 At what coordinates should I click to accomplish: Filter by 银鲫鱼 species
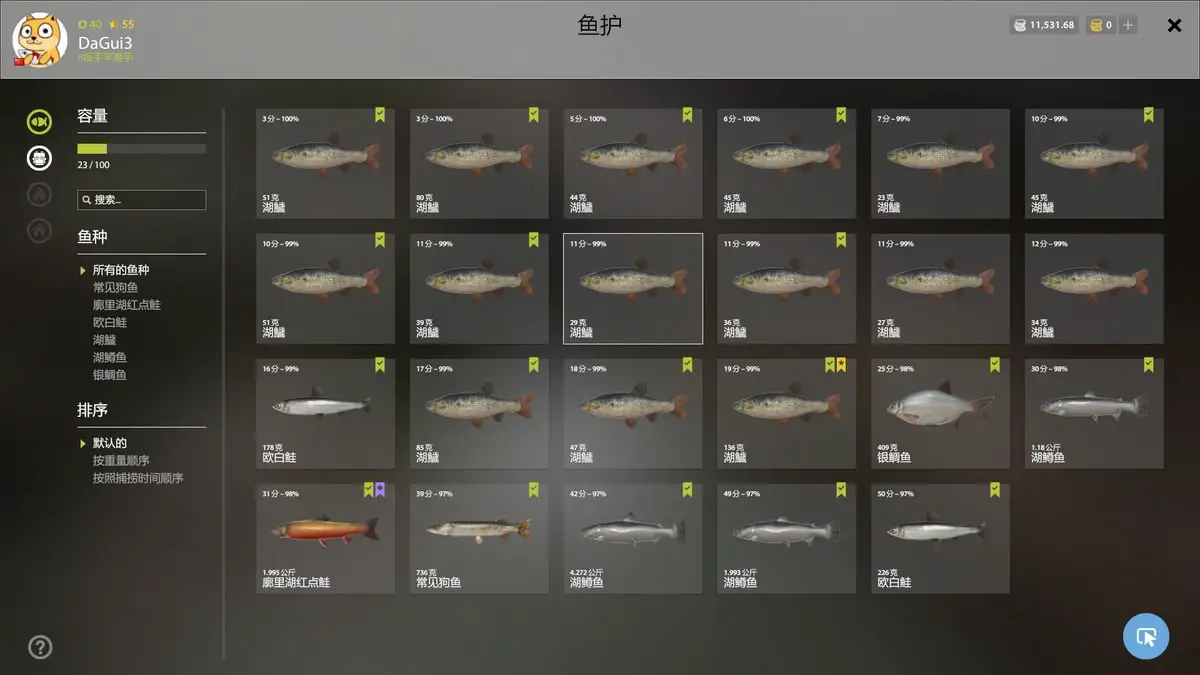(109, 375)
